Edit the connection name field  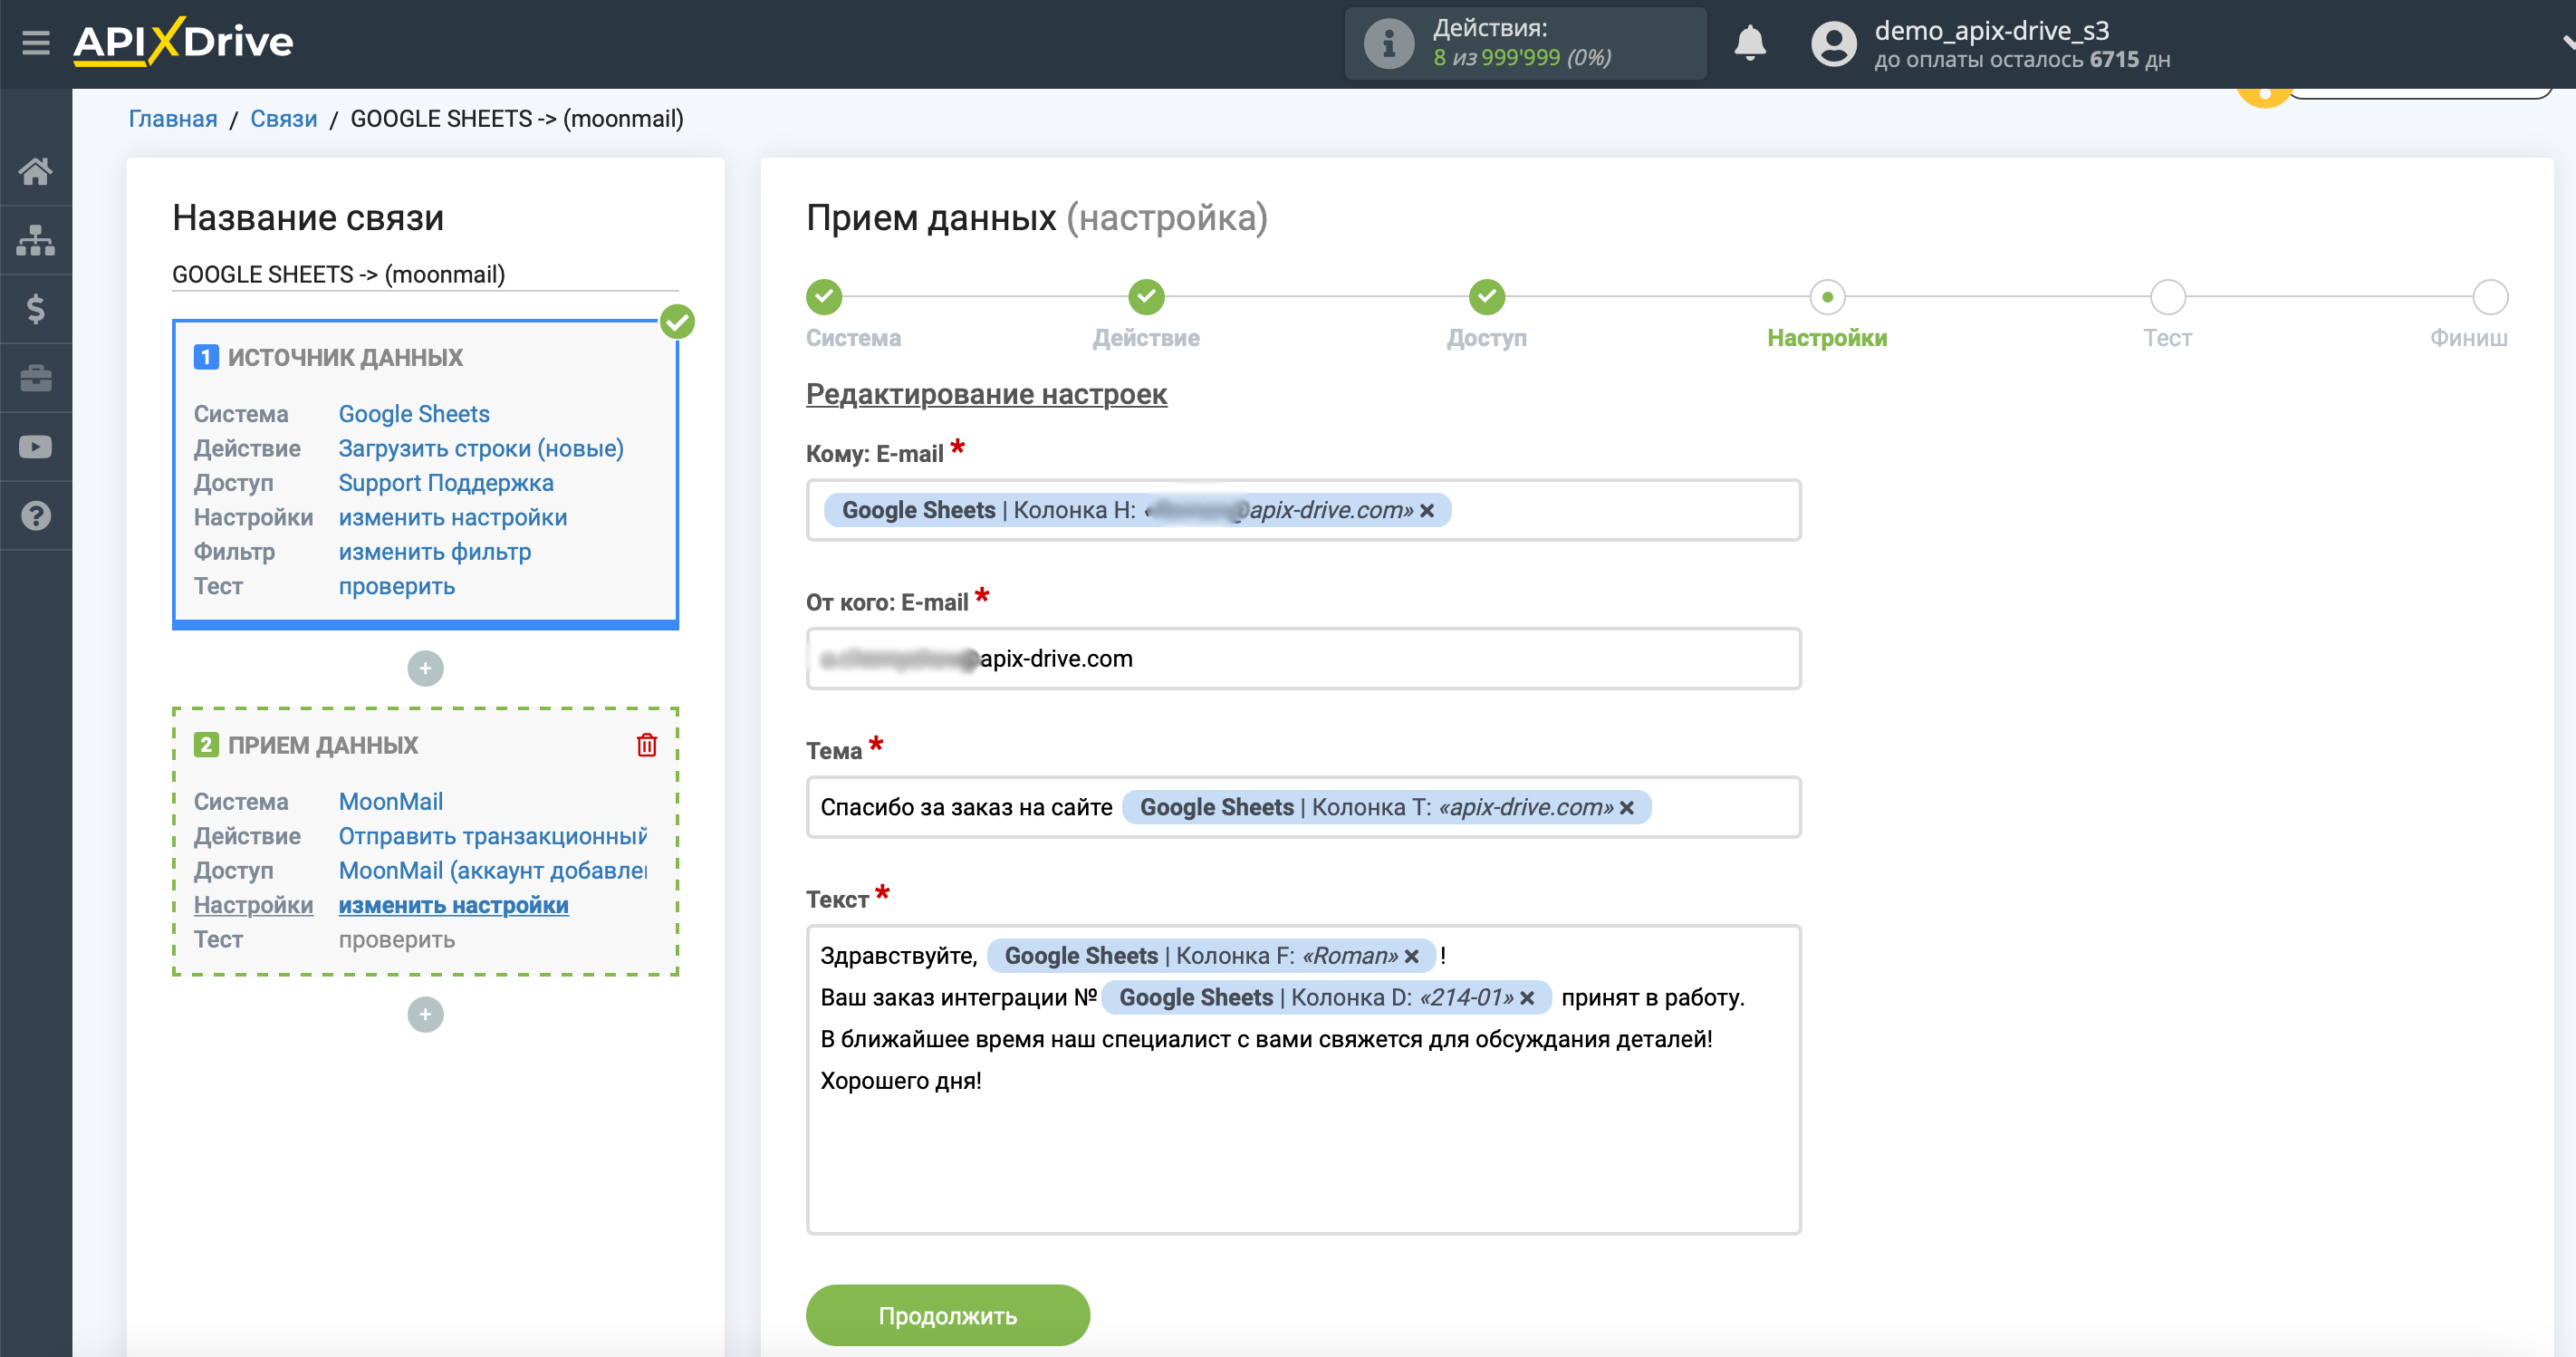(425, 274)
